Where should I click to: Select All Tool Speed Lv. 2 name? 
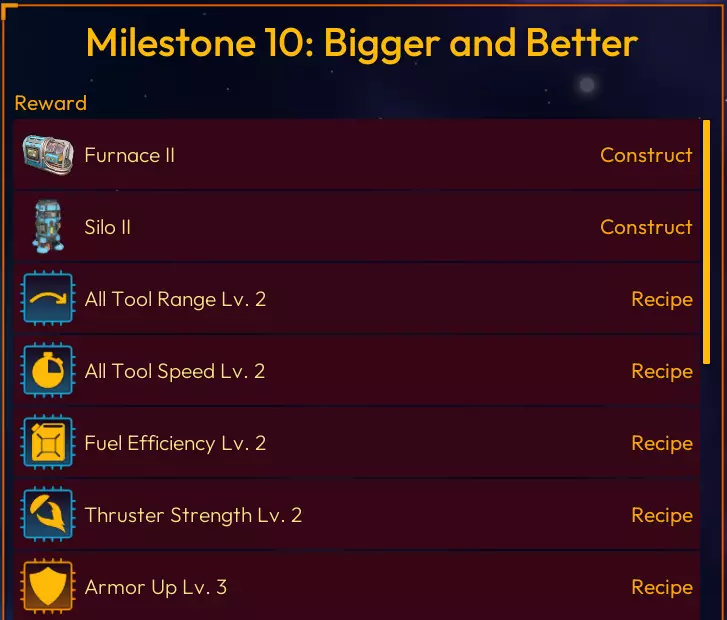coord(175,371)
